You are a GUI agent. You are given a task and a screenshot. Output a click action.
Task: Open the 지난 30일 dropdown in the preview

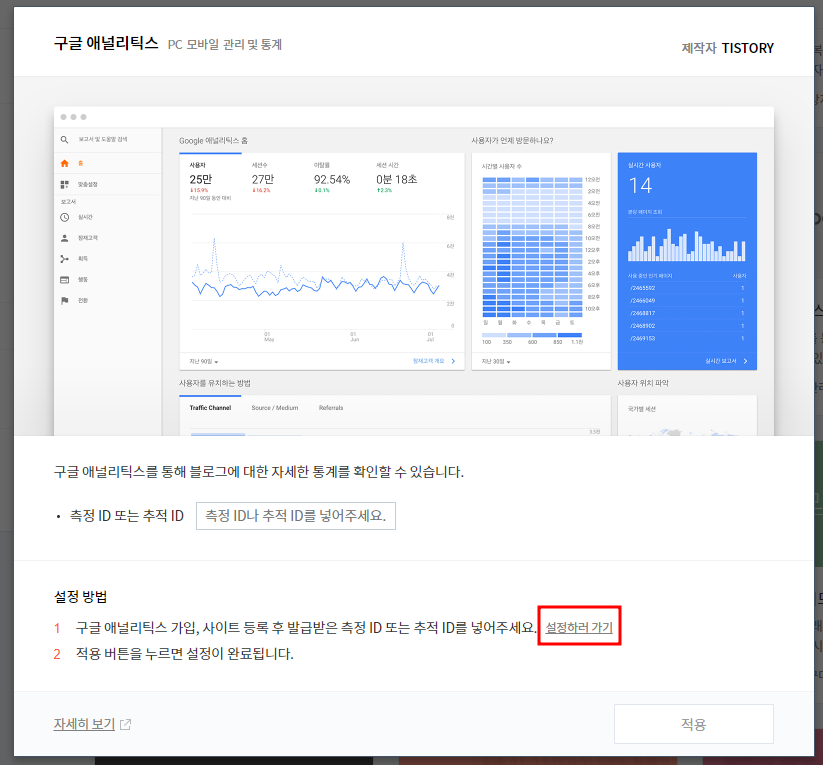(496, 361)
